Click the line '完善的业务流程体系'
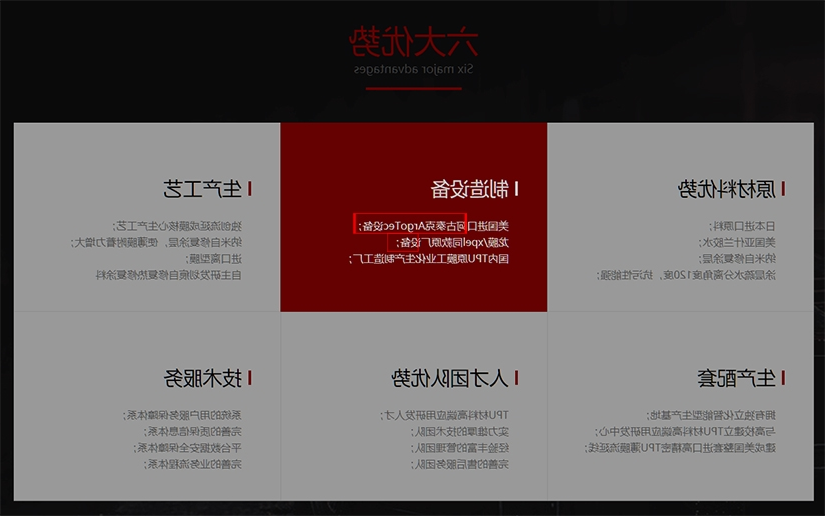 coord(193,464)
